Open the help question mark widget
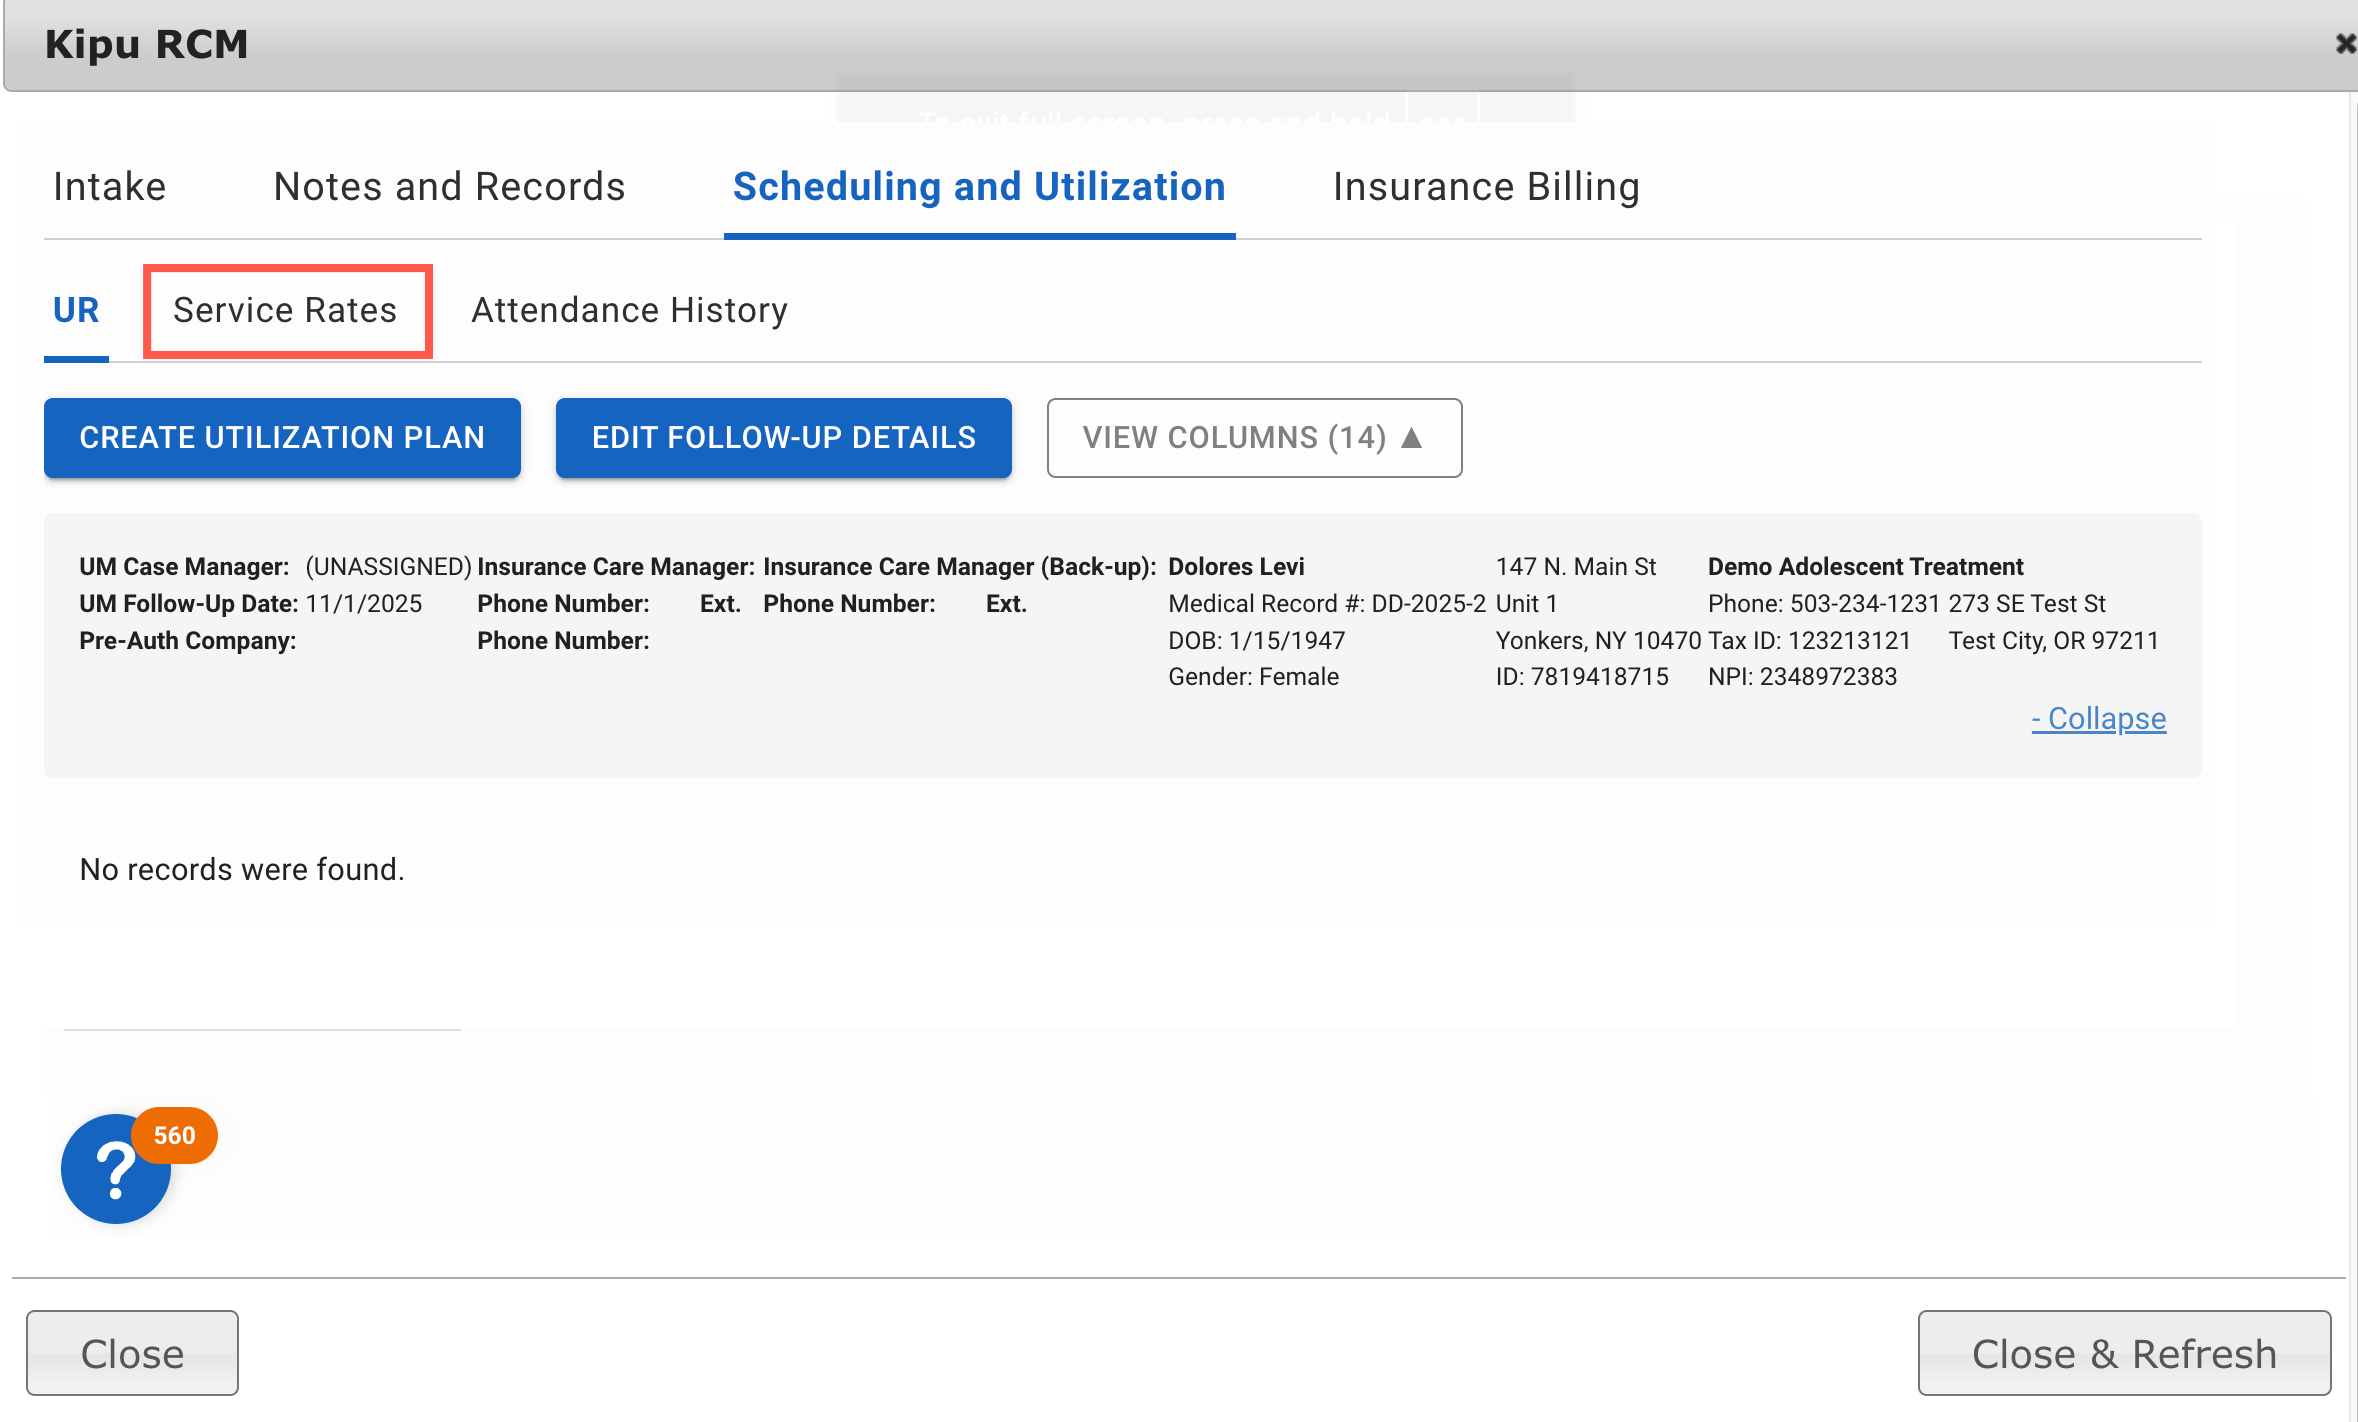The width and height of the screenshot is (2358, 1422). click(x=114, y=1170)
